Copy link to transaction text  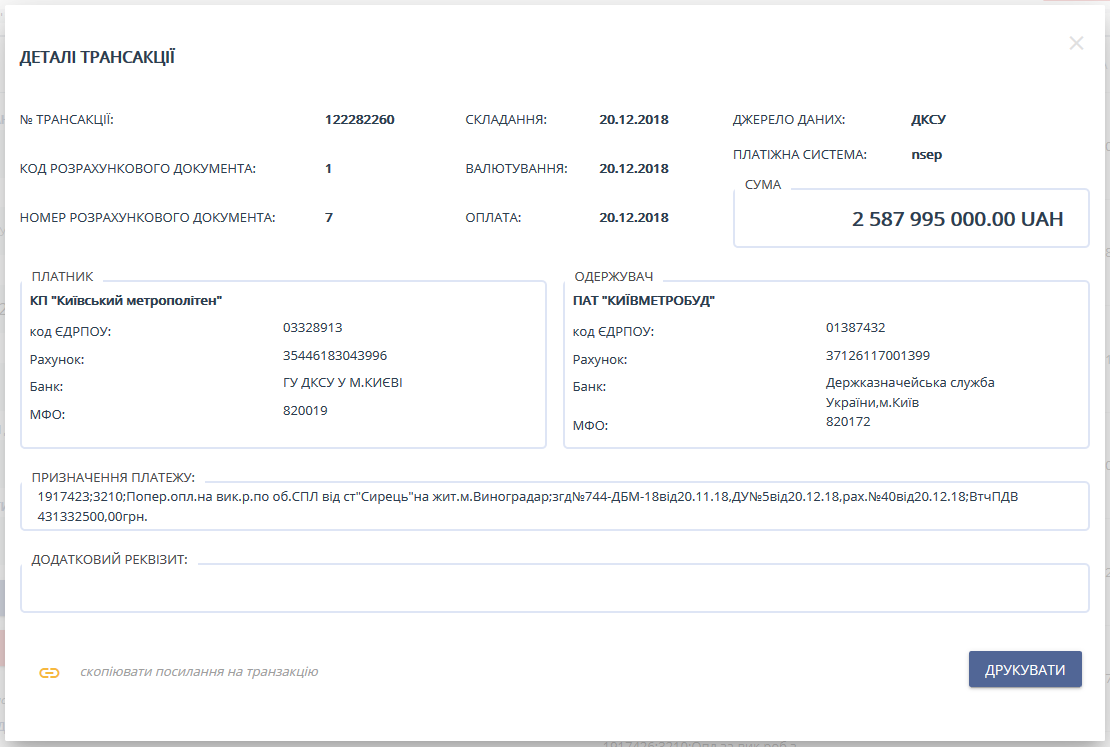coord(199,672)
